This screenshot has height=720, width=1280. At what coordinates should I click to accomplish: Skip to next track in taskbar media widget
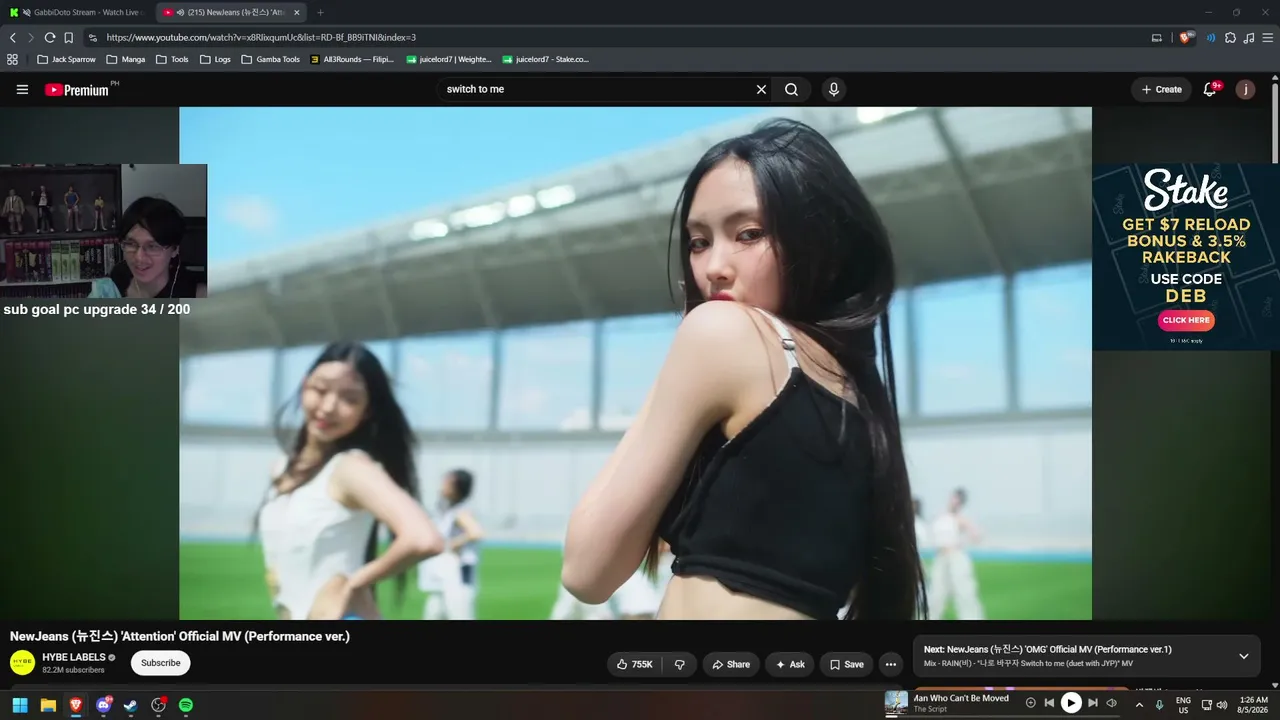click(1092, 703)
